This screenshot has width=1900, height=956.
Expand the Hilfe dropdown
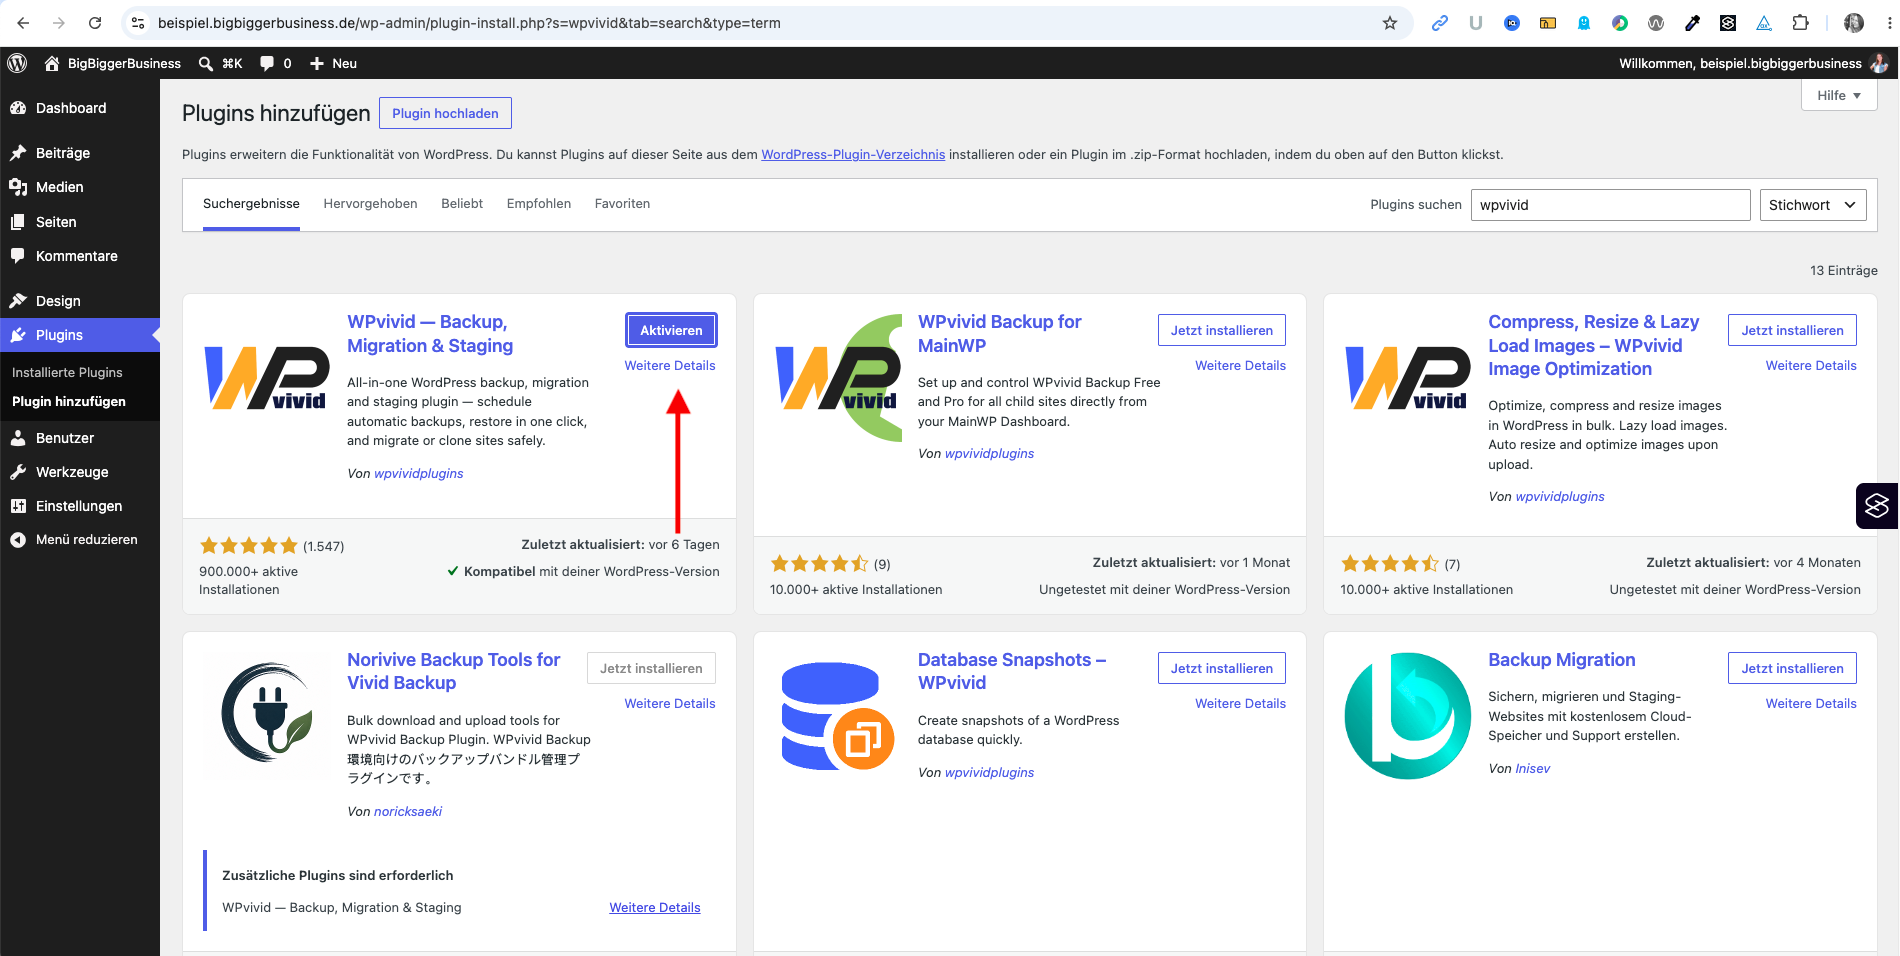(1839, 95)
